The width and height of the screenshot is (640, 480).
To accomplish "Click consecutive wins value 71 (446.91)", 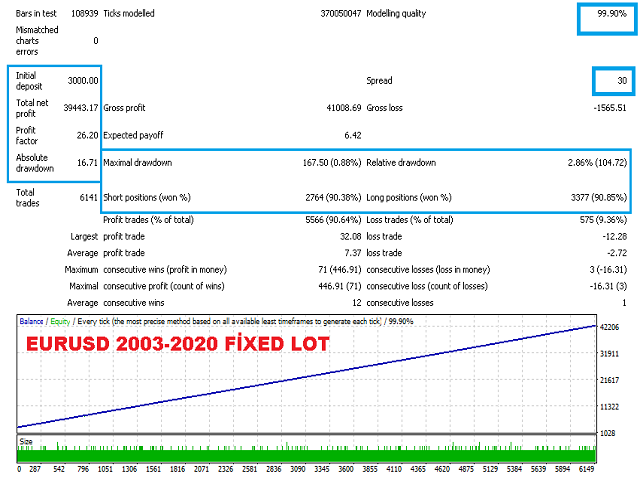I will click(340, 270).
